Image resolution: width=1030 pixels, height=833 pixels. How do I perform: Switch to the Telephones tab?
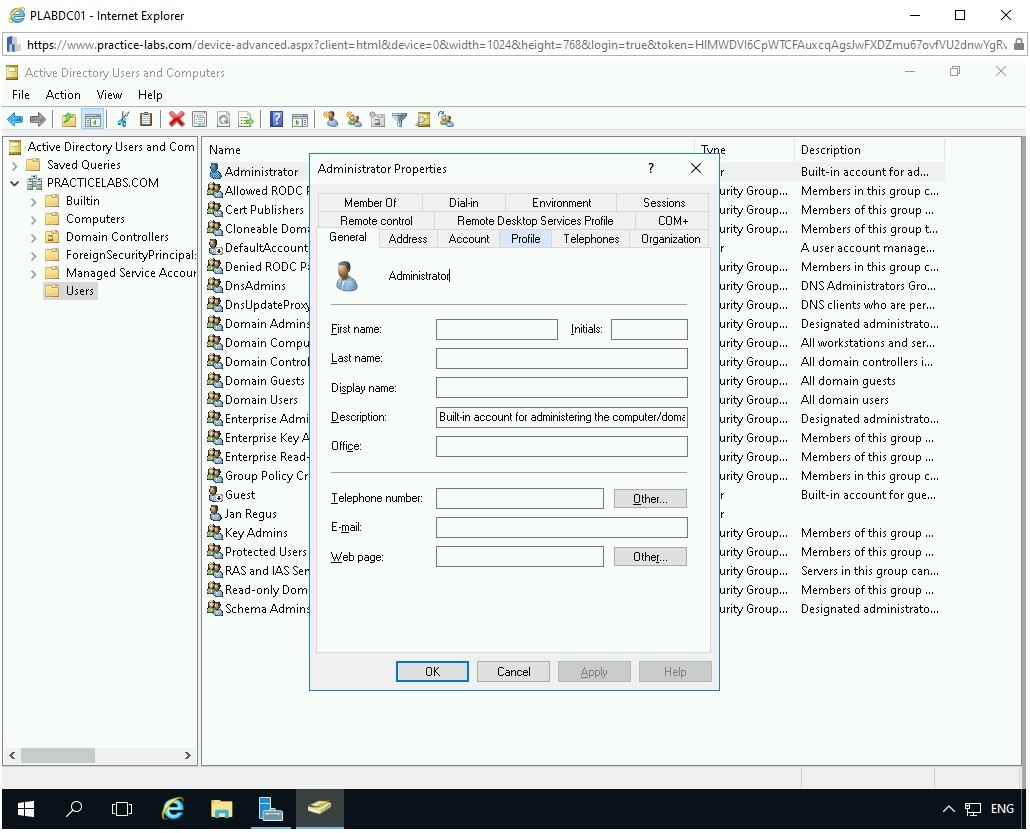pyautogui.click(x=591, y=239)
